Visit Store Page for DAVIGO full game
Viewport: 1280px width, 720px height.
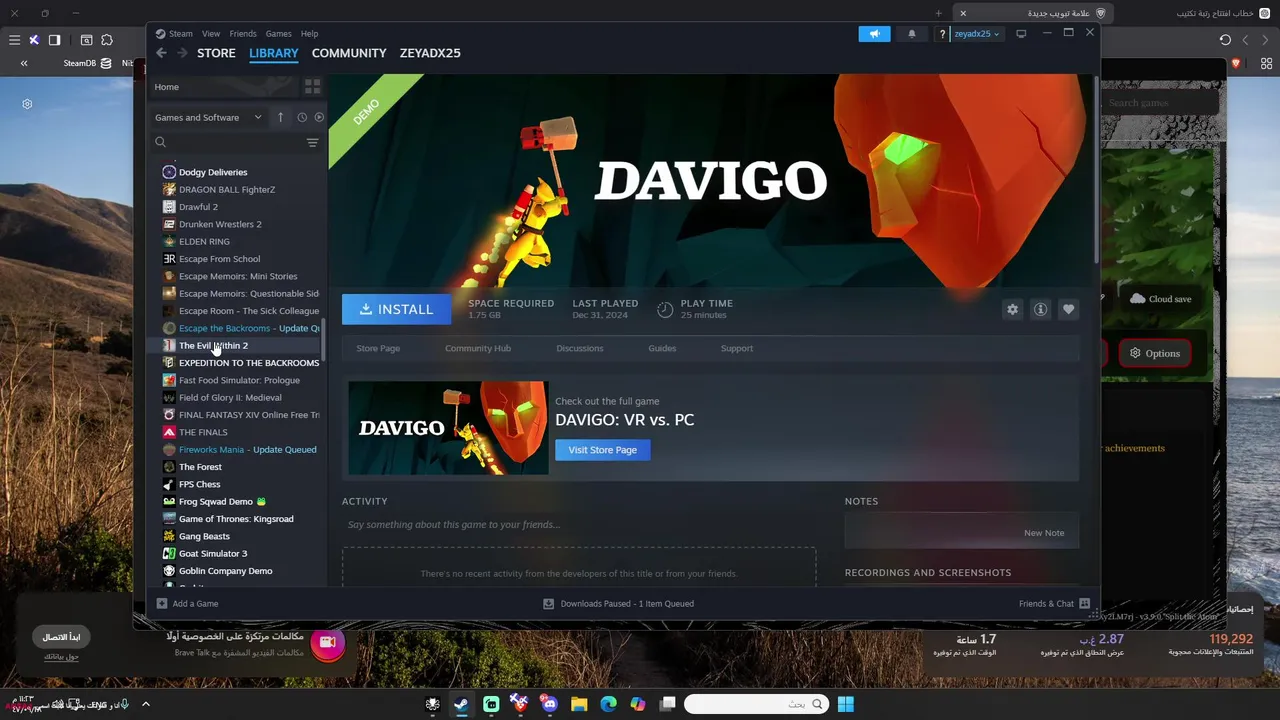click(602, 450)
